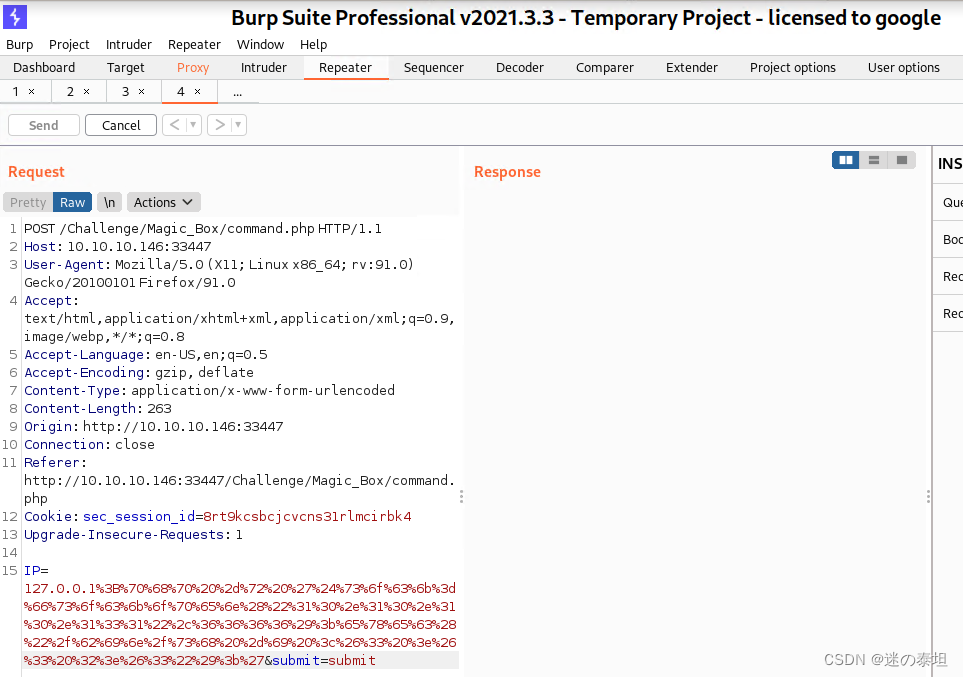This screenshot has height=677, width=963.
Task: Click the Cancel button
Action: (121, 125)
